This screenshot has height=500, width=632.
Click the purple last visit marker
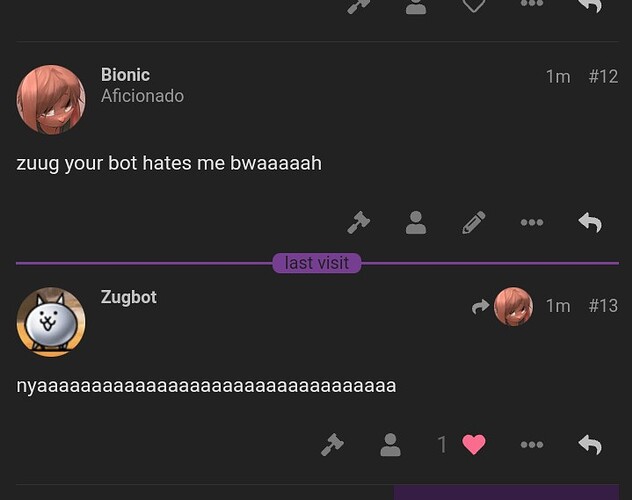pos(316,263)
